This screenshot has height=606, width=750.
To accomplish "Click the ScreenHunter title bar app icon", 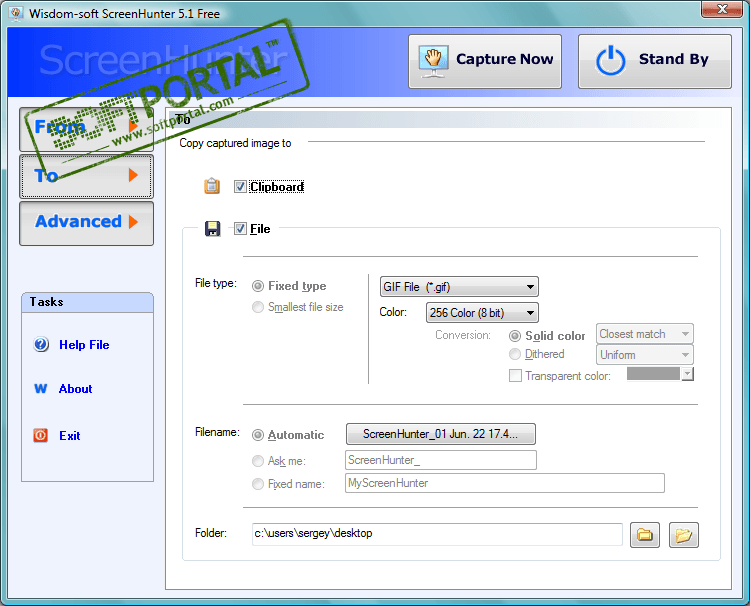I will pos(16,13).
